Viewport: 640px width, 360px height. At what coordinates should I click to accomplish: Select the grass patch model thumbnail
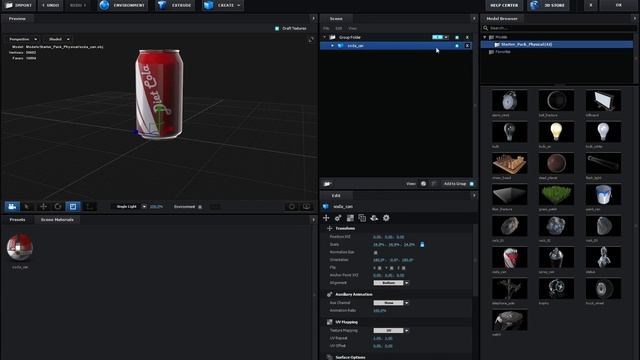coord(556,195)
